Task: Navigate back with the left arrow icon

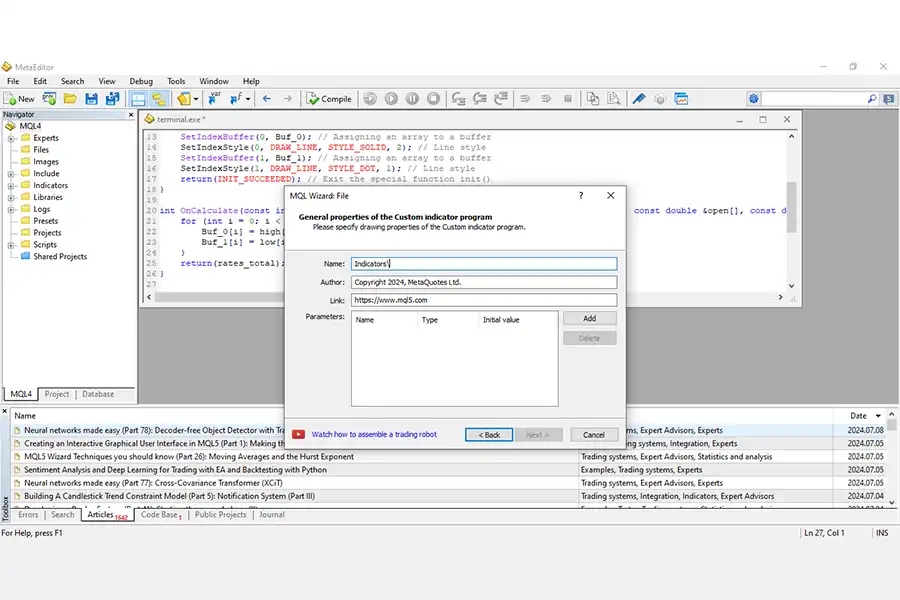Action: tap(266, 99)
